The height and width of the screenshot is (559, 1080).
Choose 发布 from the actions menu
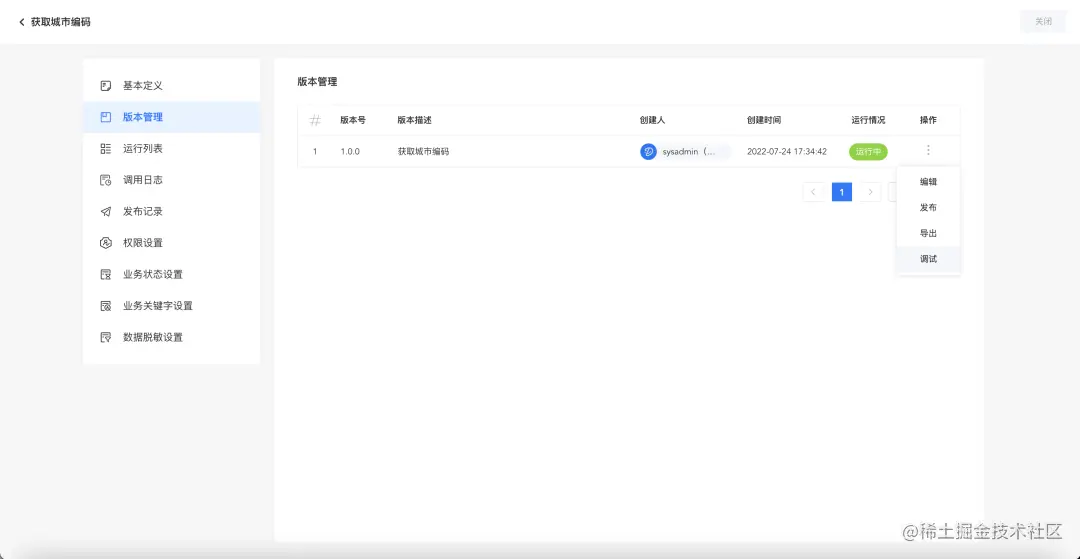tap(928, 208)
